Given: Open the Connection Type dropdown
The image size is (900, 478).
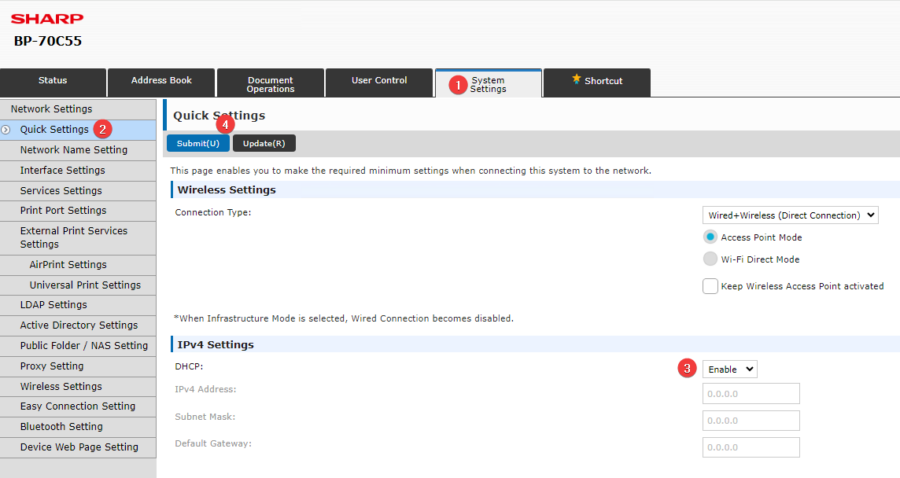Looking at the screenshot, I should tap(790, 215).
